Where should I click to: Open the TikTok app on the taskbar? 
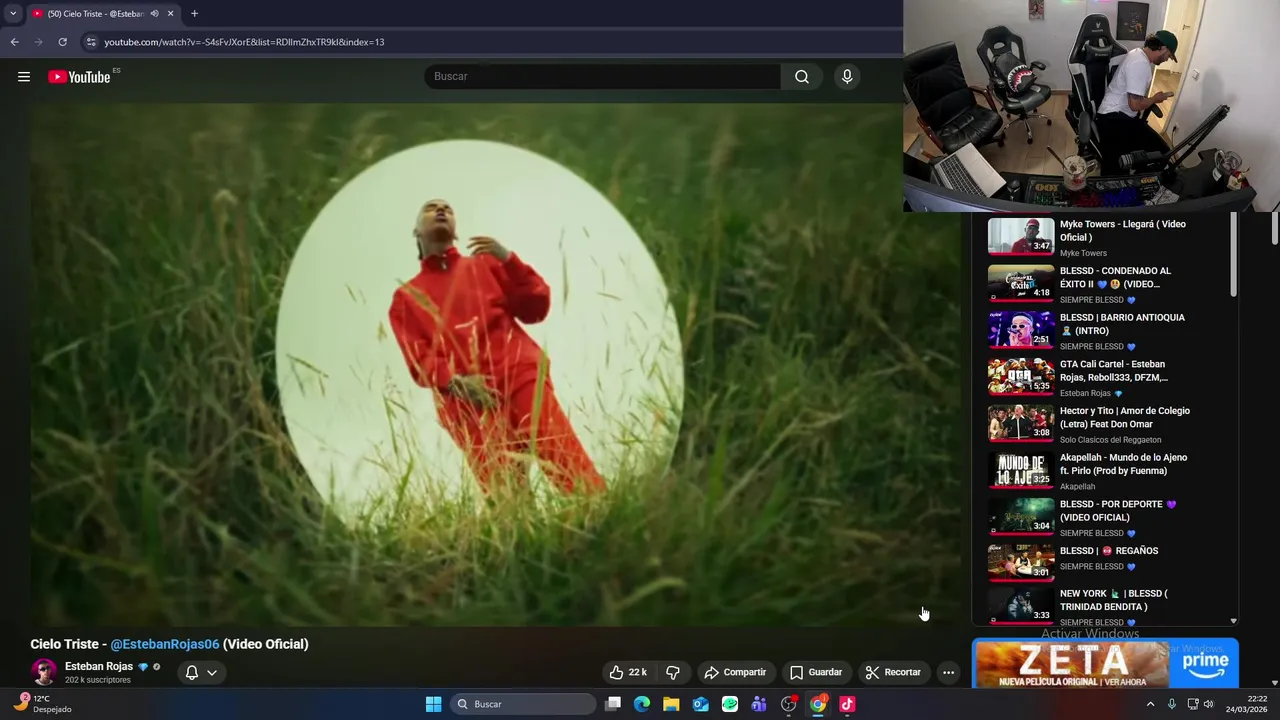pos(847,704)
